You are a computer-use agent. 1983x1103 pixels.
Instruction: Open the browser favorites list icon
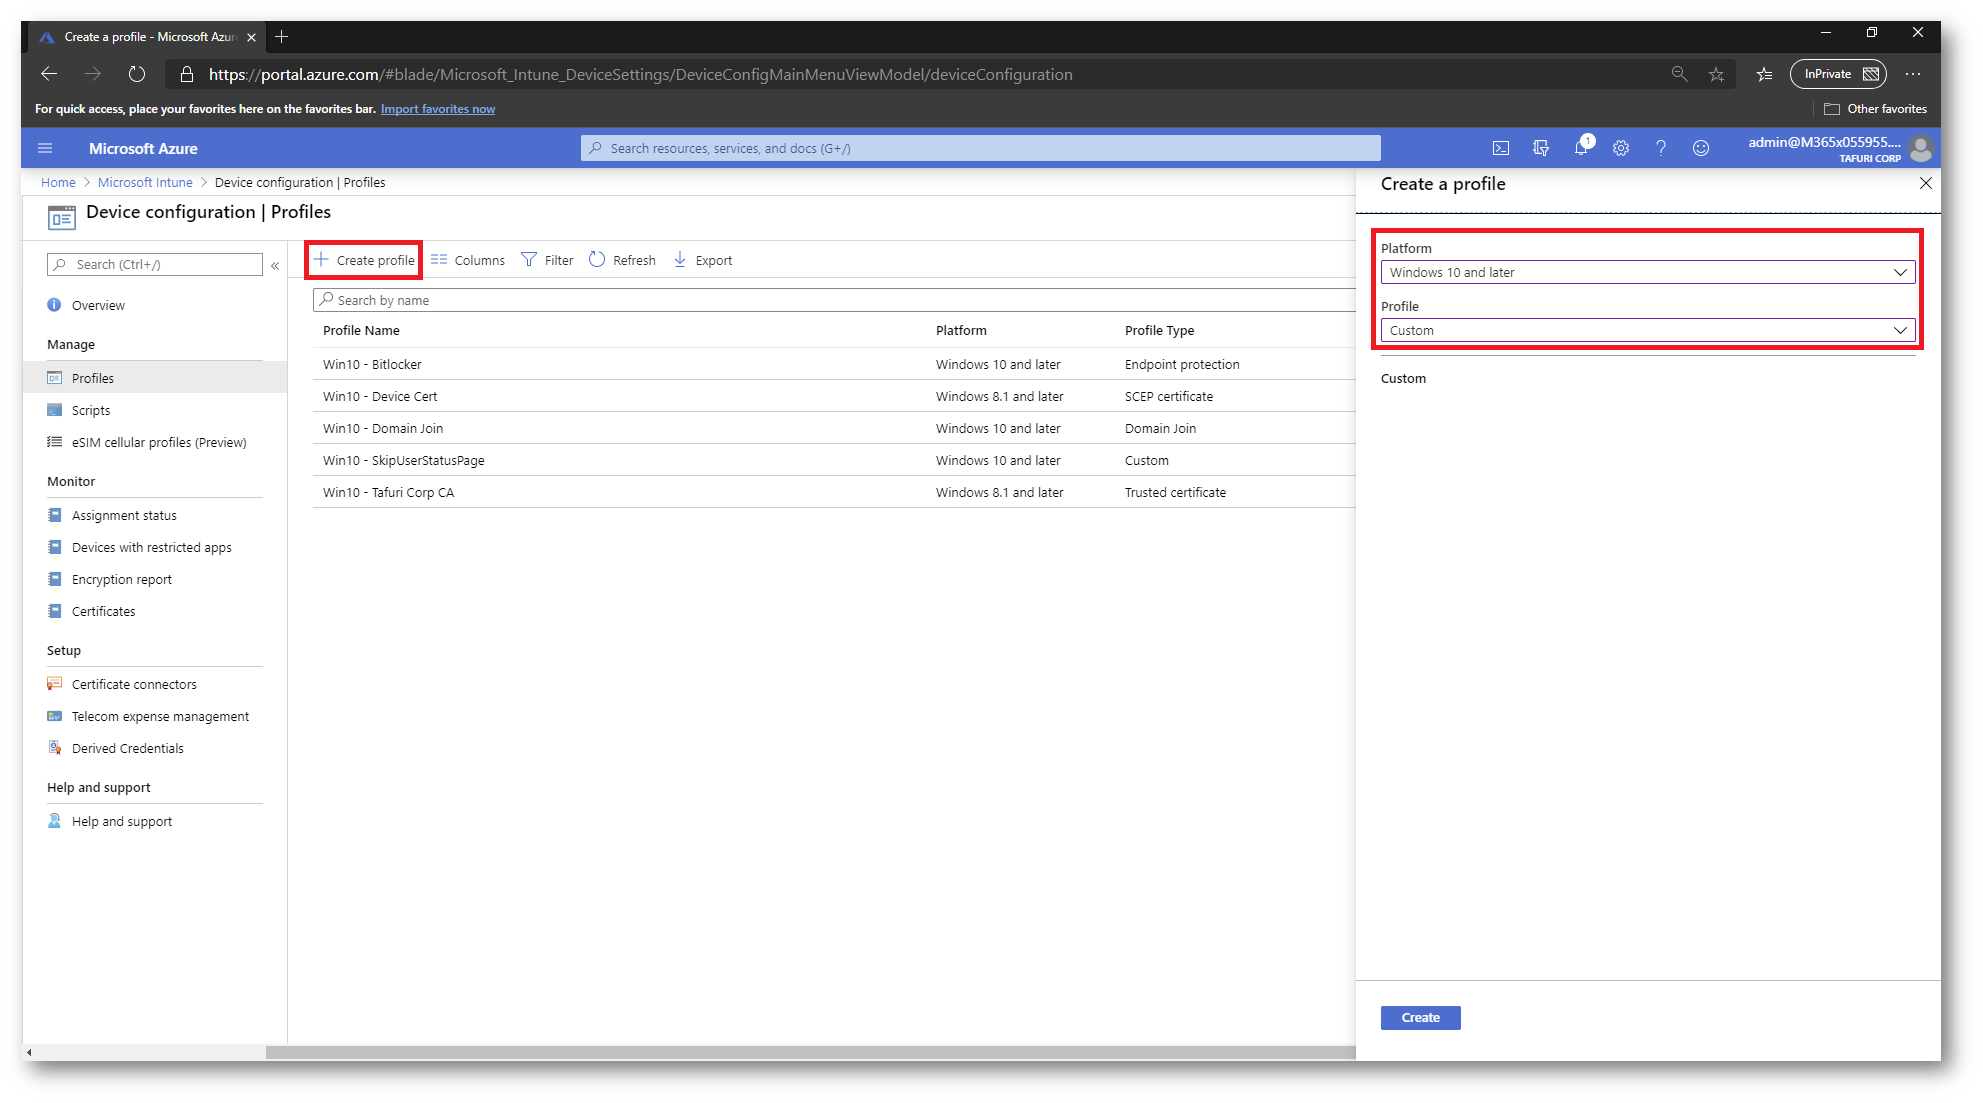coord(1764,74)
